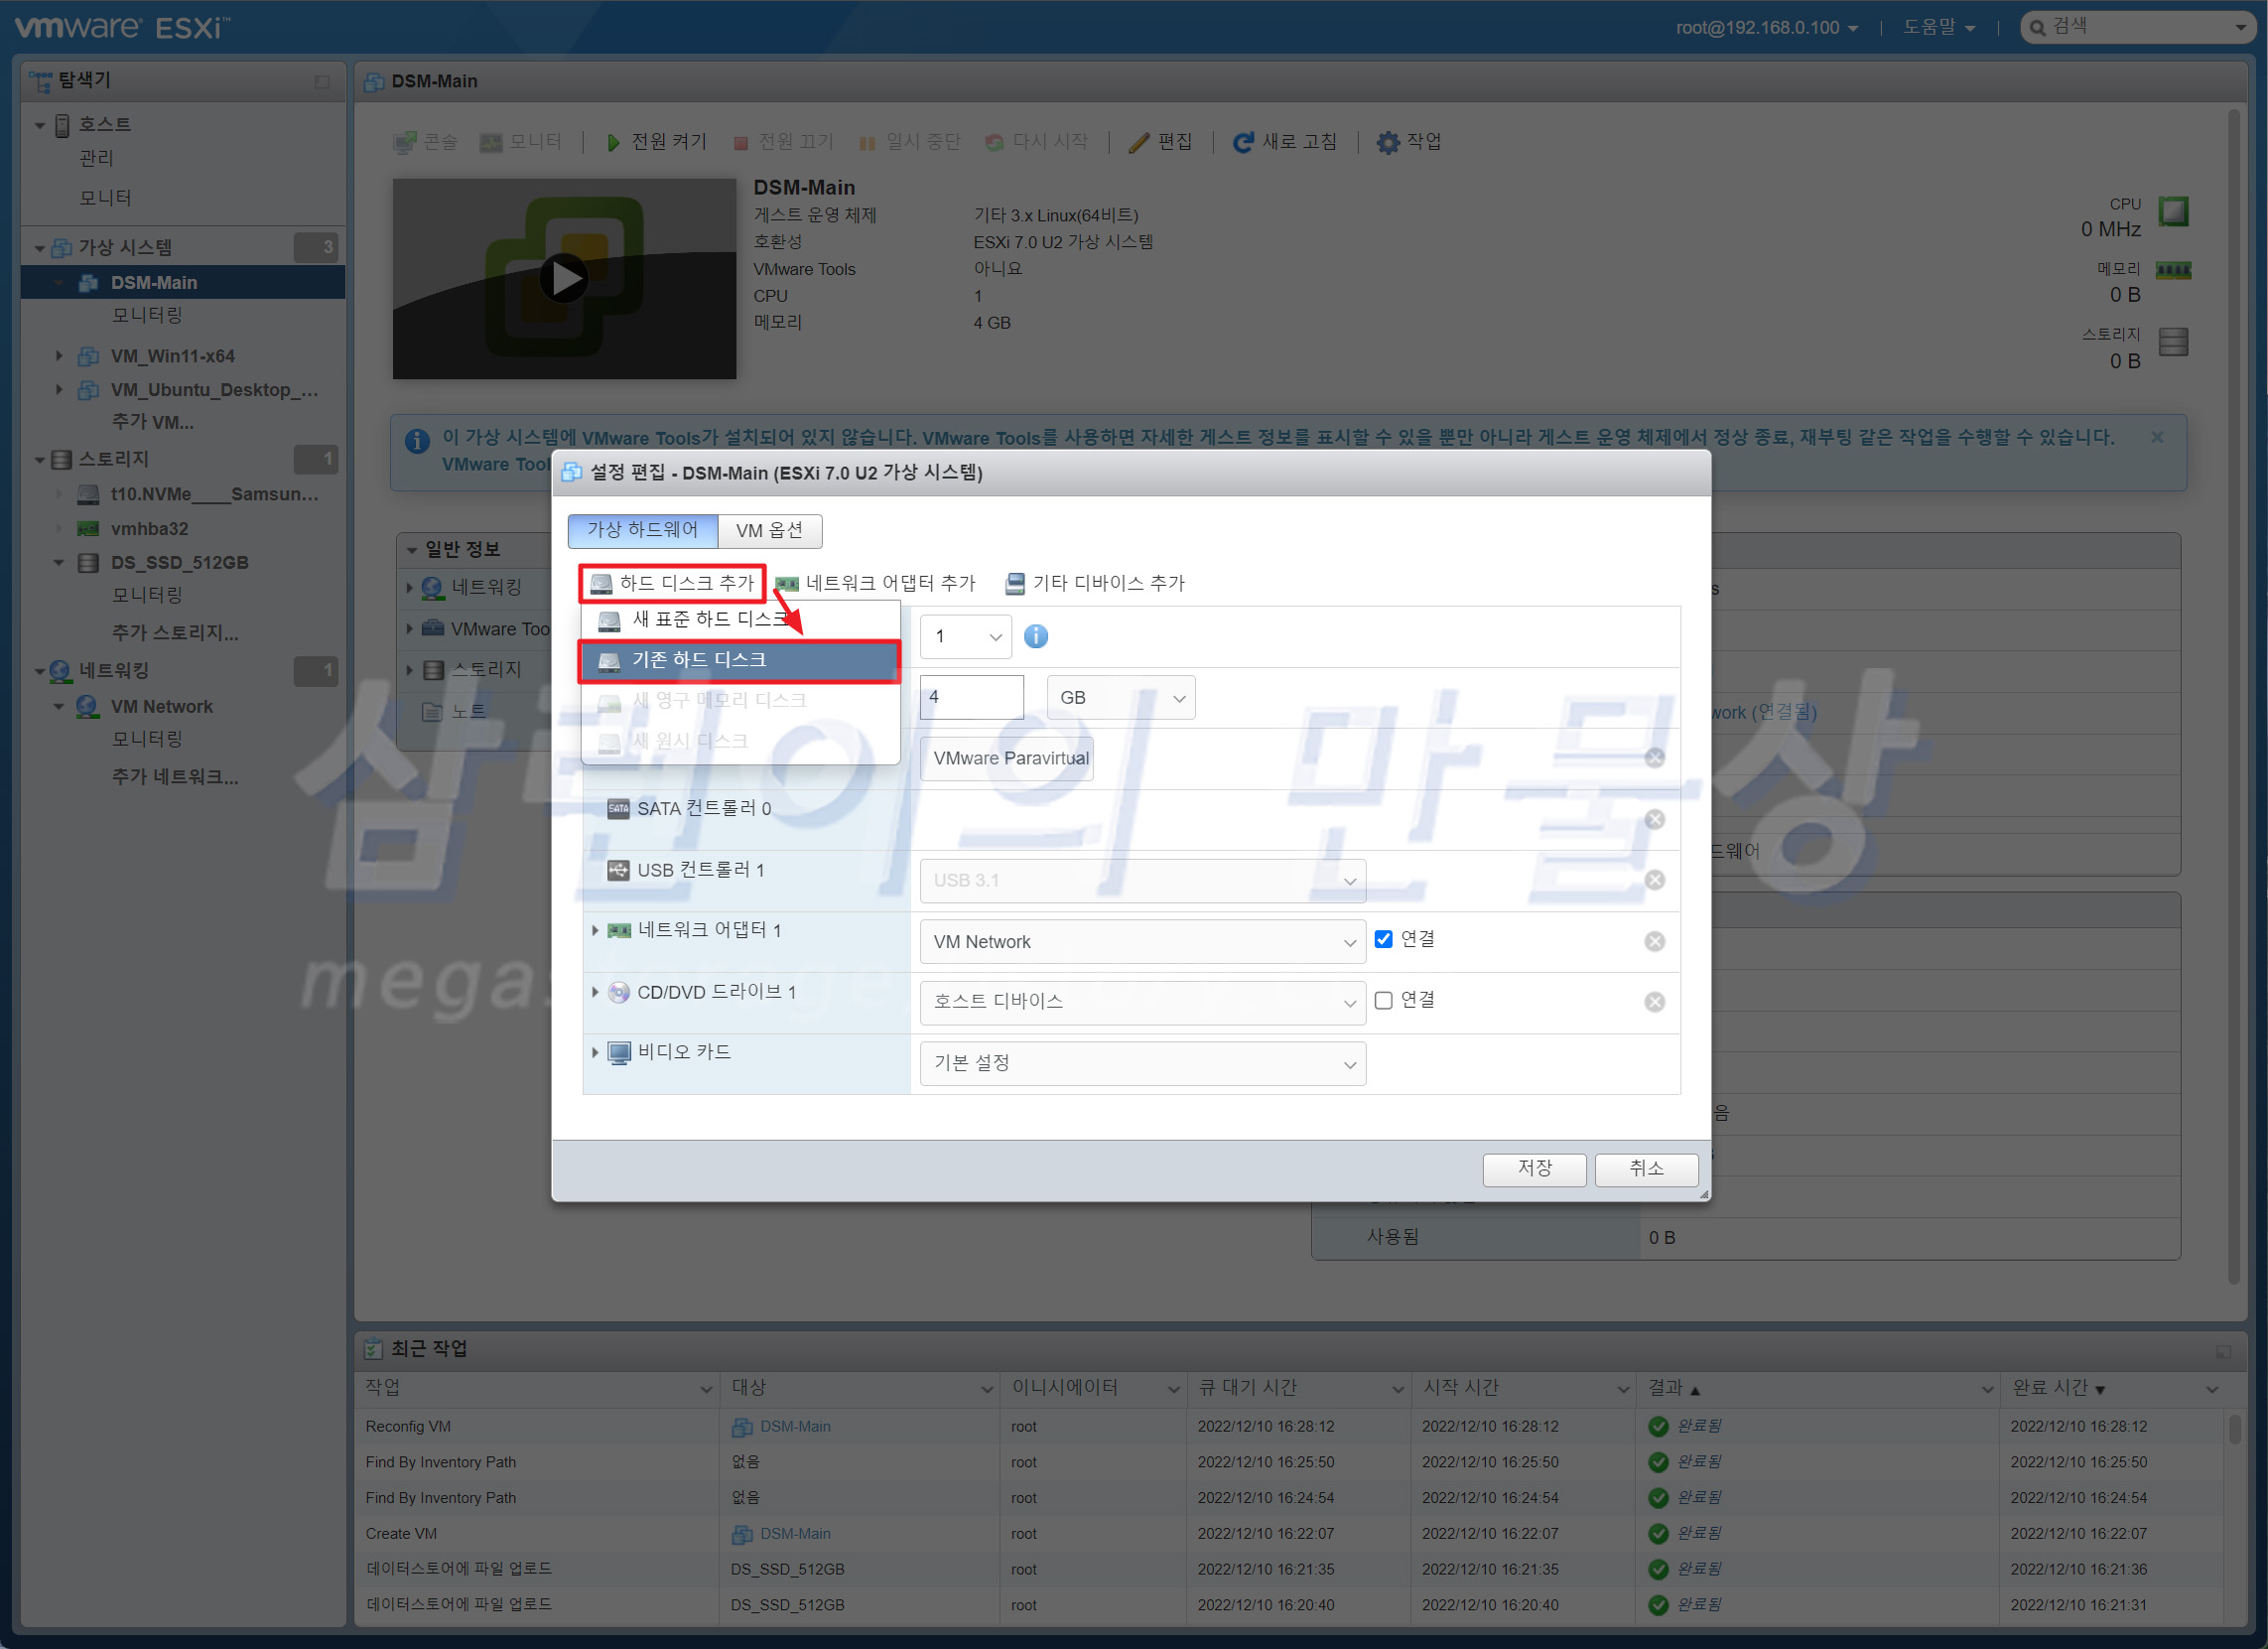This screenshot has width=2268, height=1649.
Task: Click the refresh (새로 고침) toolbar icon
Action: pyautogui.click(x=1243, y=142)
